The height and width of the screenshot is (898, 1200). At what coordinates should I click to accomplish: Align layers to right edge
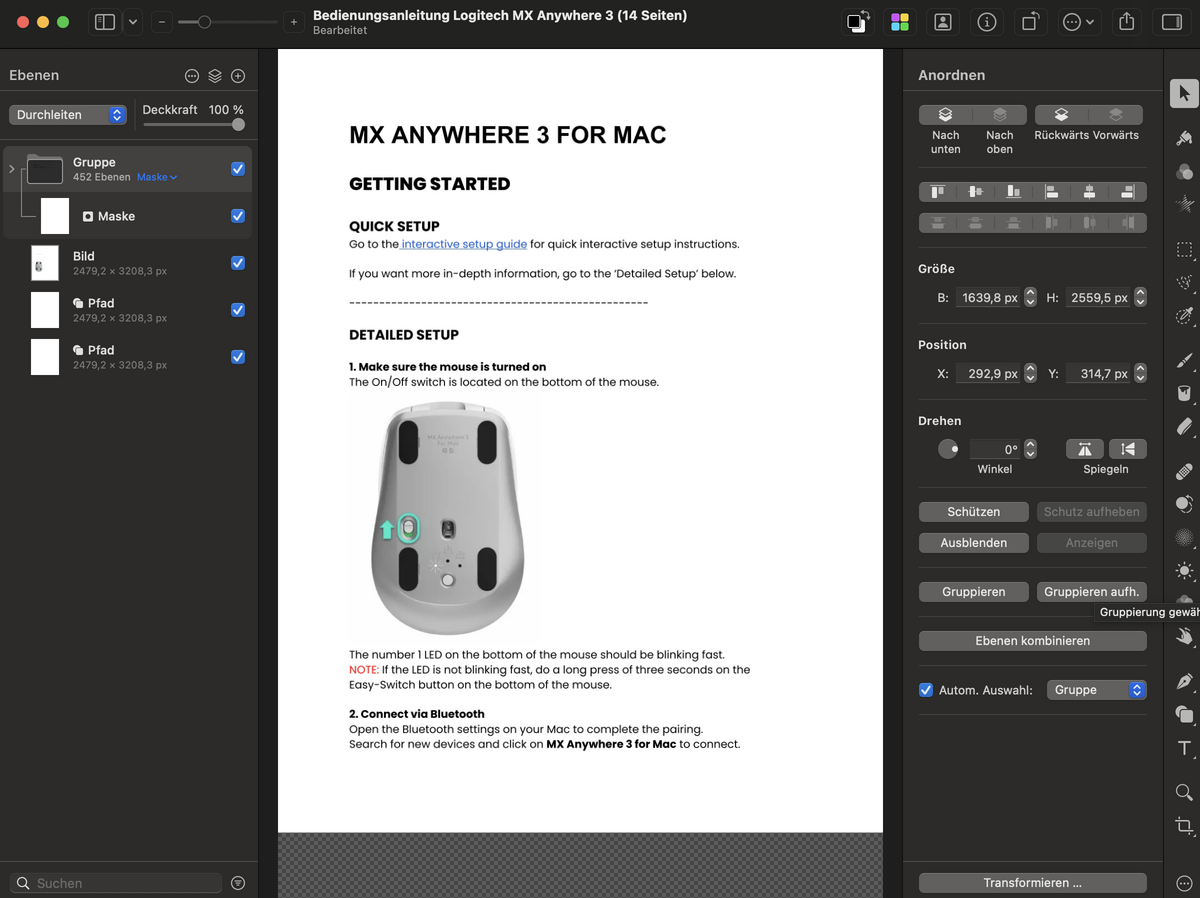pyautogui.click(x=1128, y=192)
